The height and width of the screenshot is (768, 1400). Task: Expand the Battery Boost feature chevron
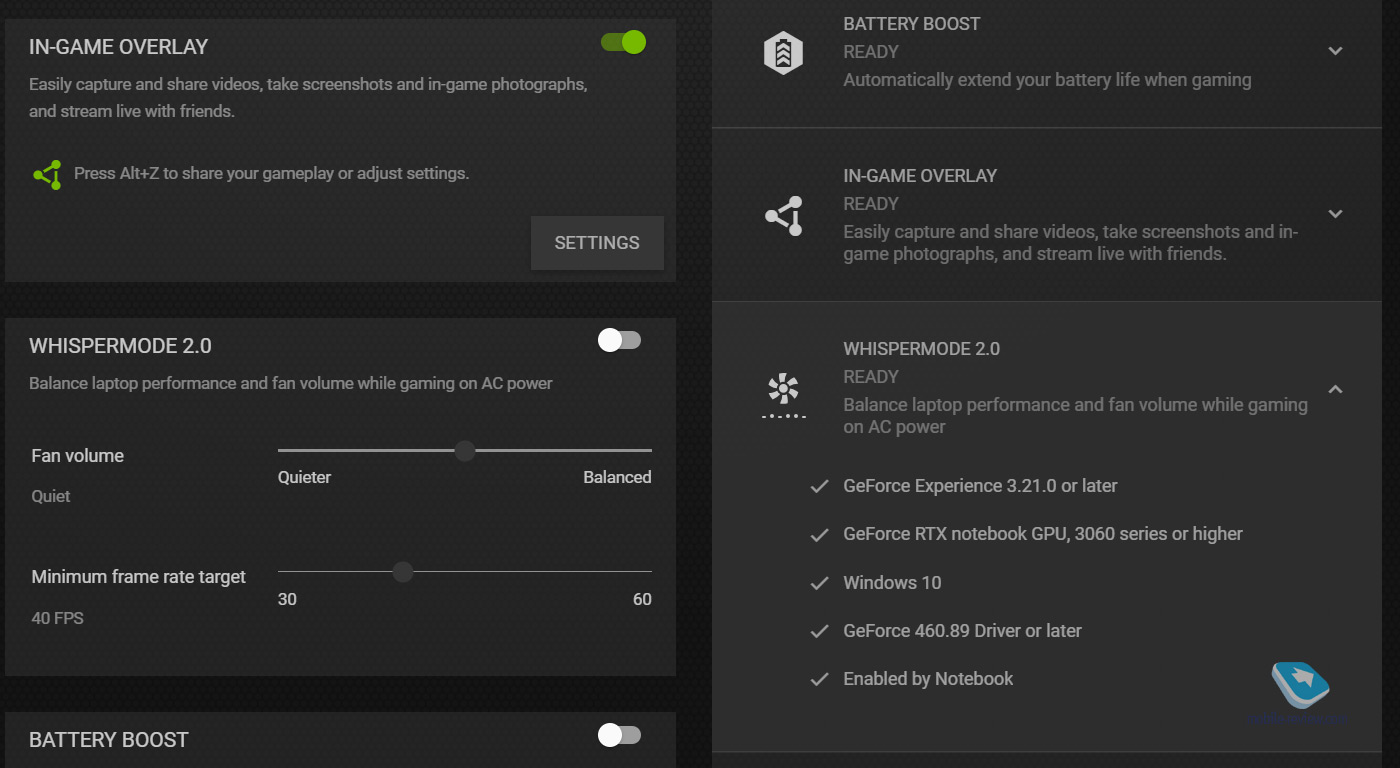(x=1335, y=51)
